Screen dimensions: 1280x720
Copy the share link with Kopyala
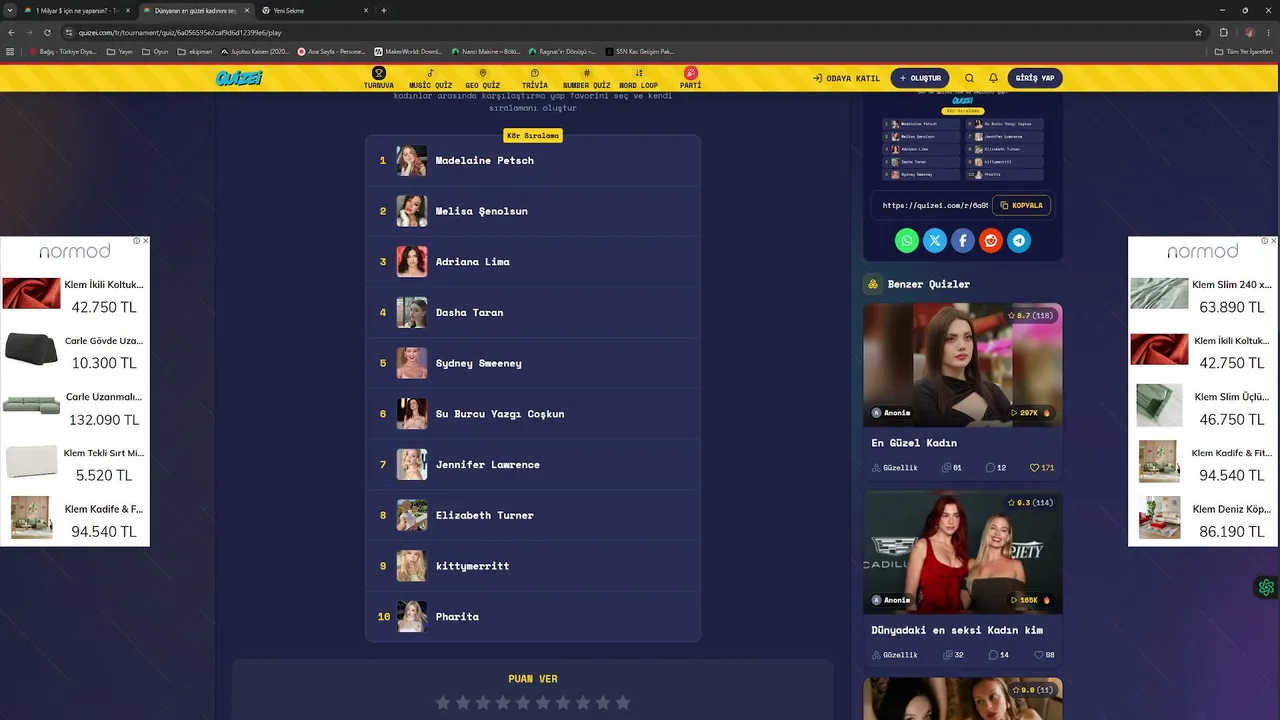[x=1021, y=205]
